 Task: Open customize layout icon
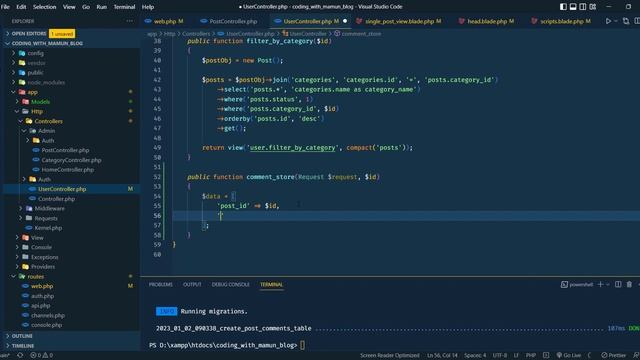point(593,7)
